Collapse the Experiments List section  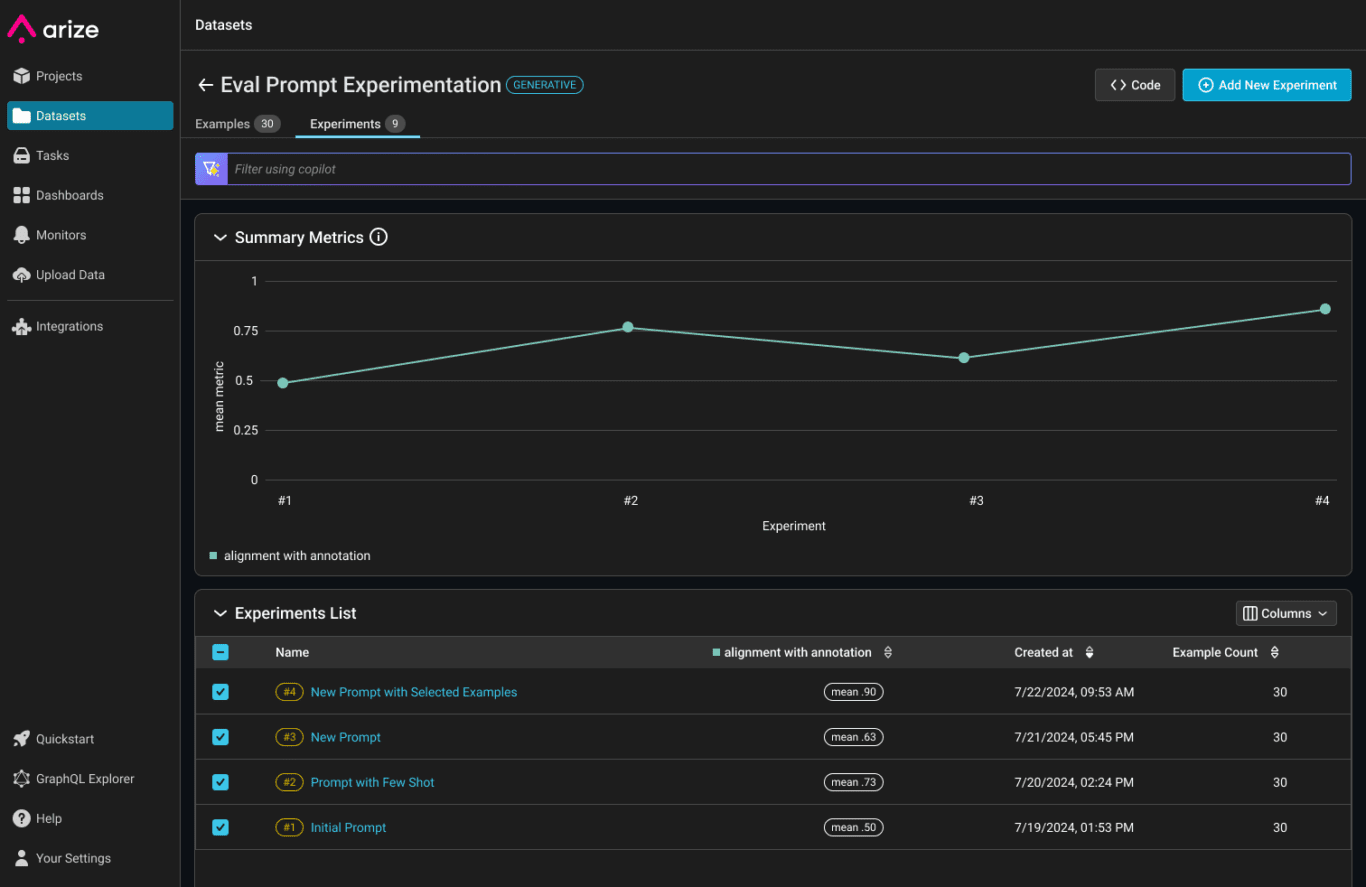pyautogui.click(x=220, y=613)
